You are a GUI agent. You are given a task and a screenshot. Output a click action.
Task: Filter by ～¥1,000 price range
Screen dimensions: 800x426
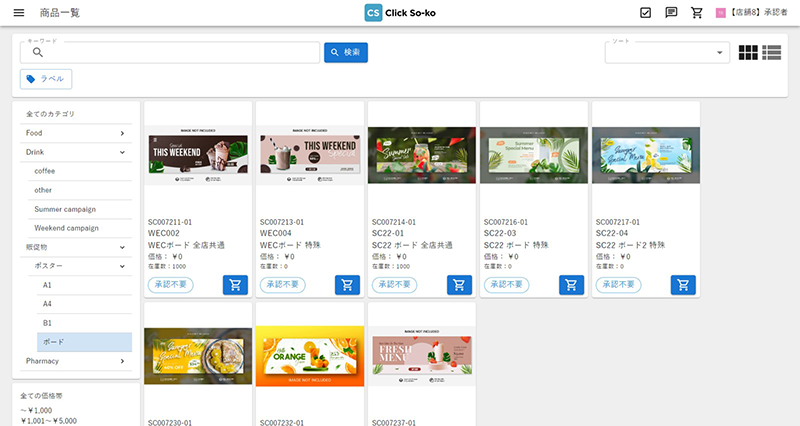pyautogui.click(x=36, y=410)
